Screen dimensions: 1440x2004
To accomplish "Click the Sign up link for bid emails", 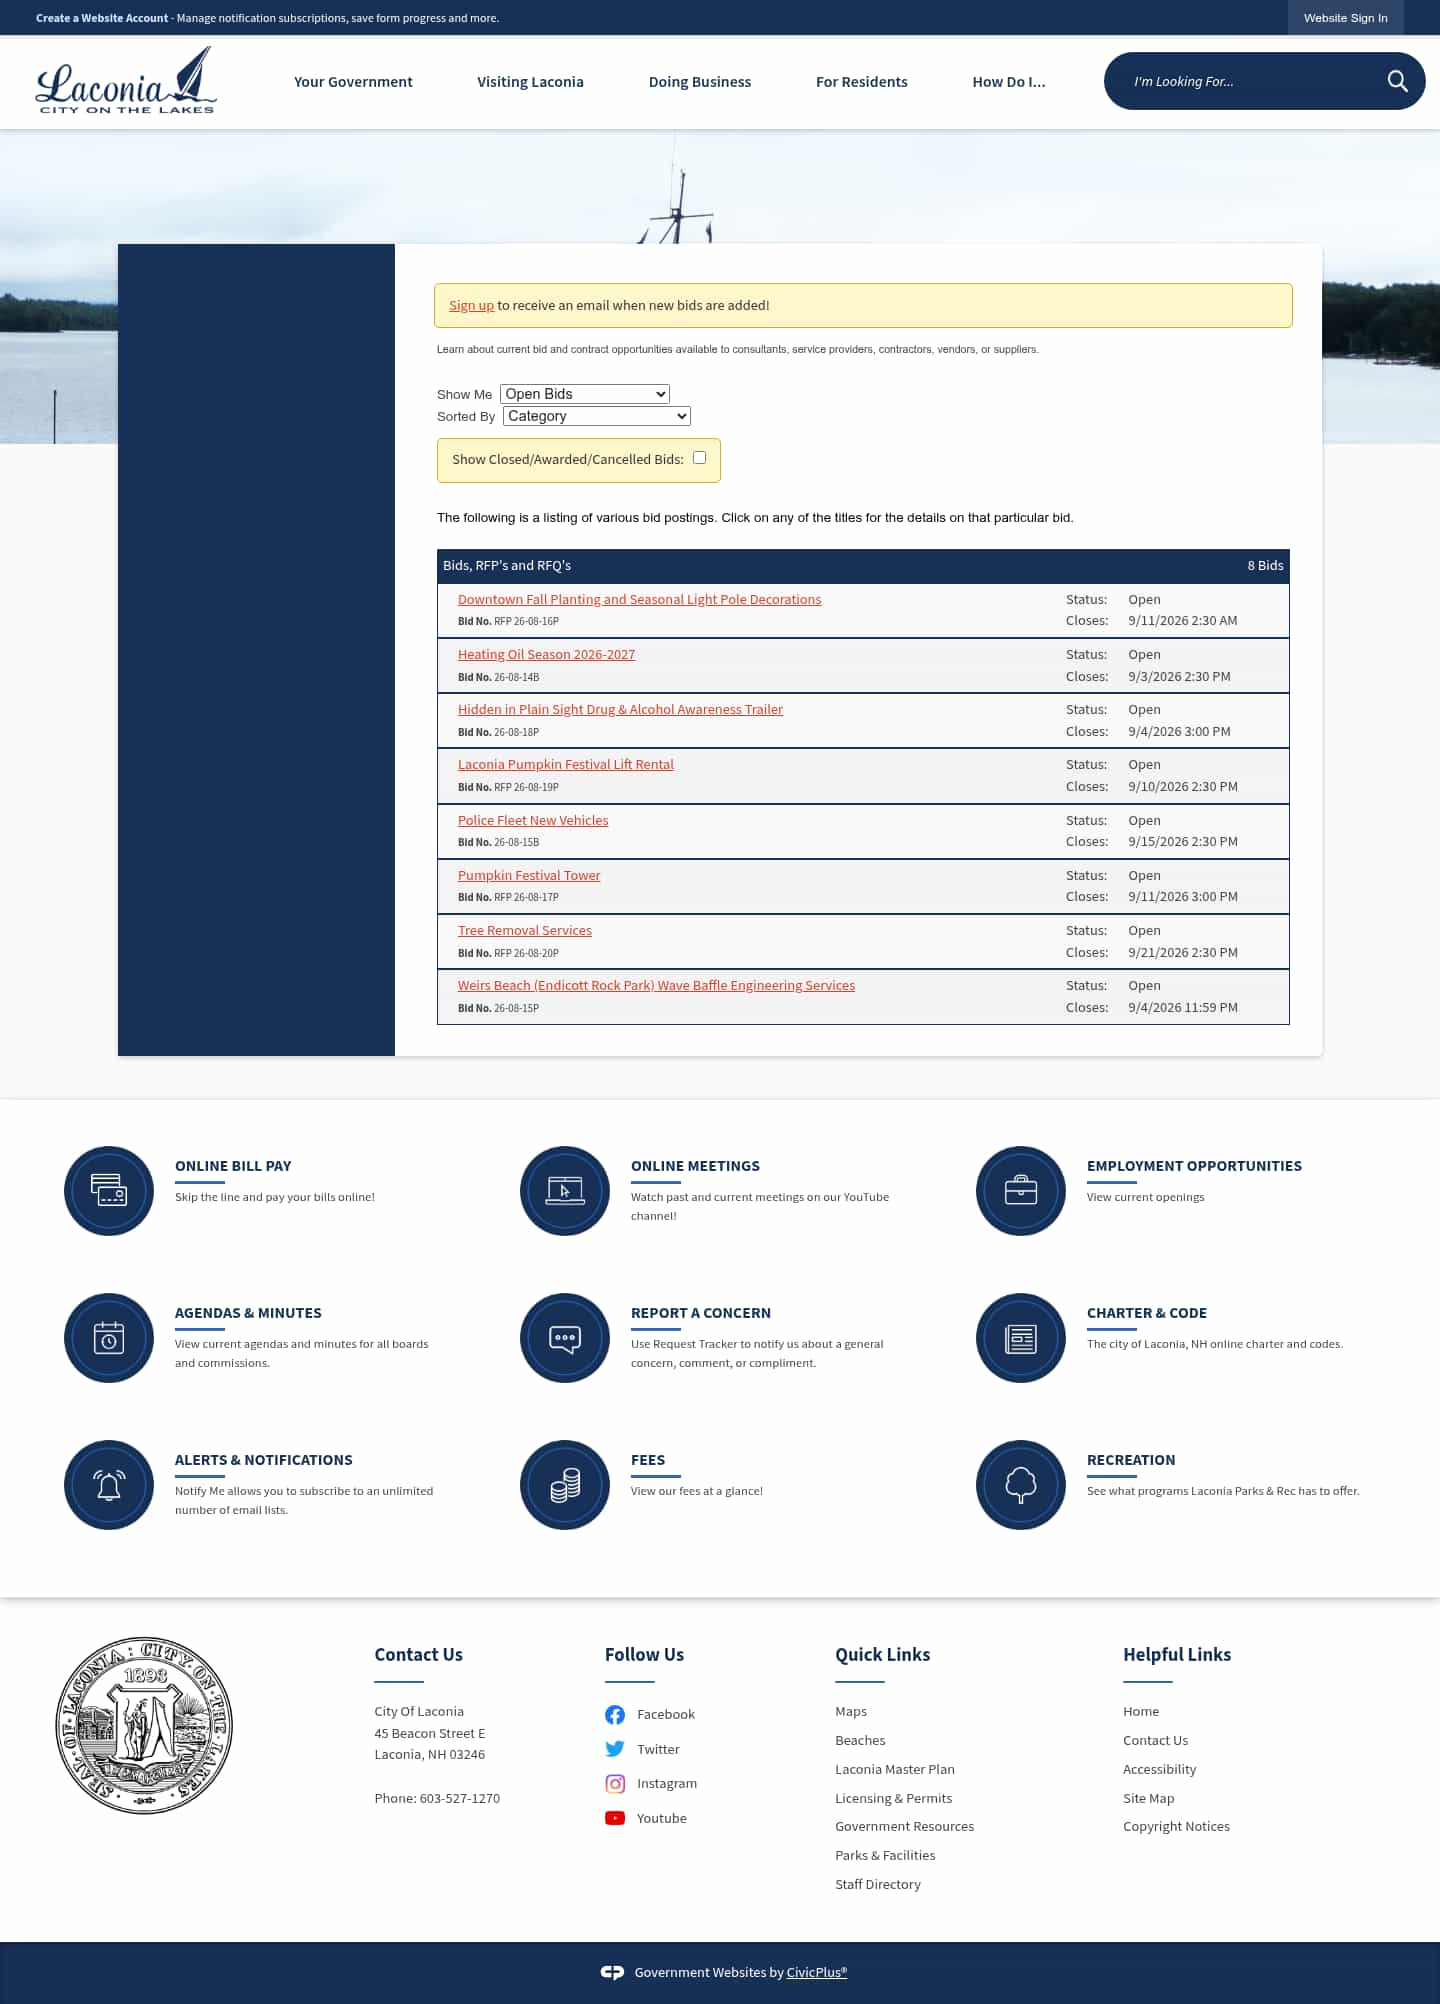I will click(x=471, y=306).
